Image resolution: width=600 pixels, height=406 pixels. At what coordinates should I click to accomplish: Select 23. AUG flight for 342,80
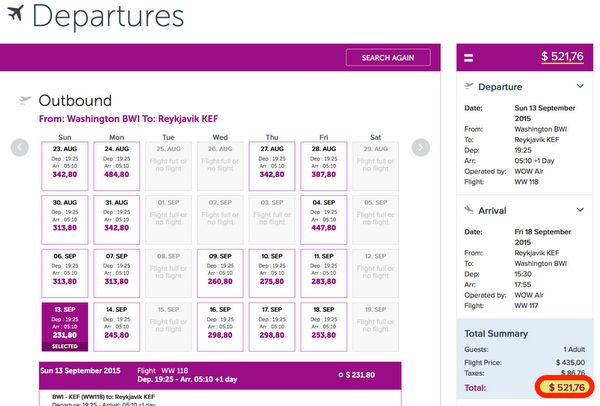pos(65,166)
